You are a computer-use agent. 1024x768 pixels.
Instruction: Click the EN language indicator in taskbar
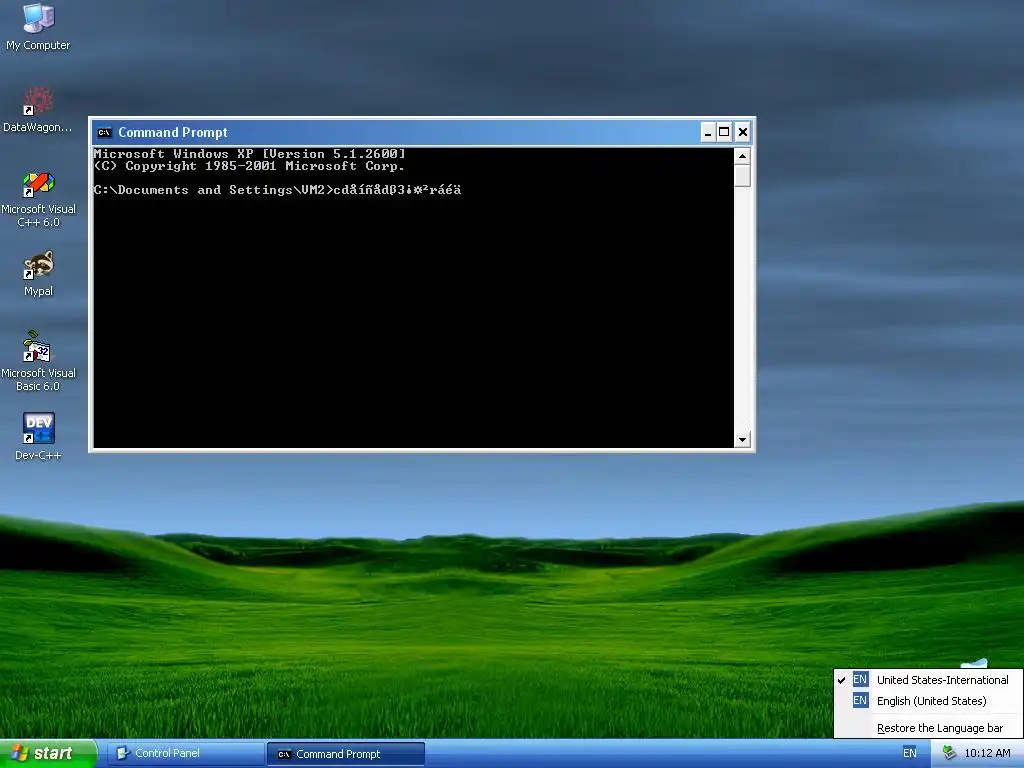910,754
